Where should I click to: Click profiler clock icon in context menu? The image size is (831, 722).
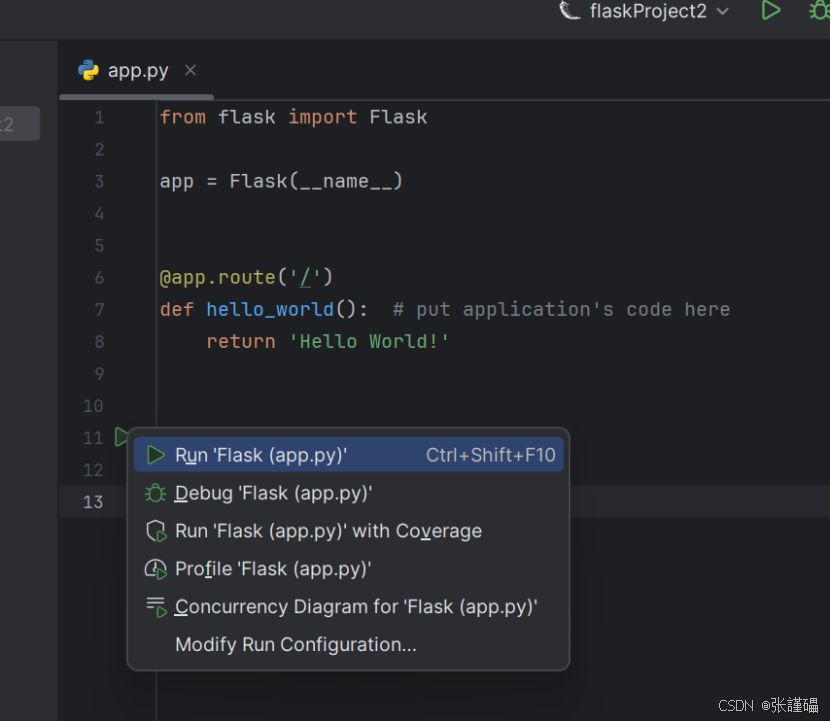(x=156, y=569)
